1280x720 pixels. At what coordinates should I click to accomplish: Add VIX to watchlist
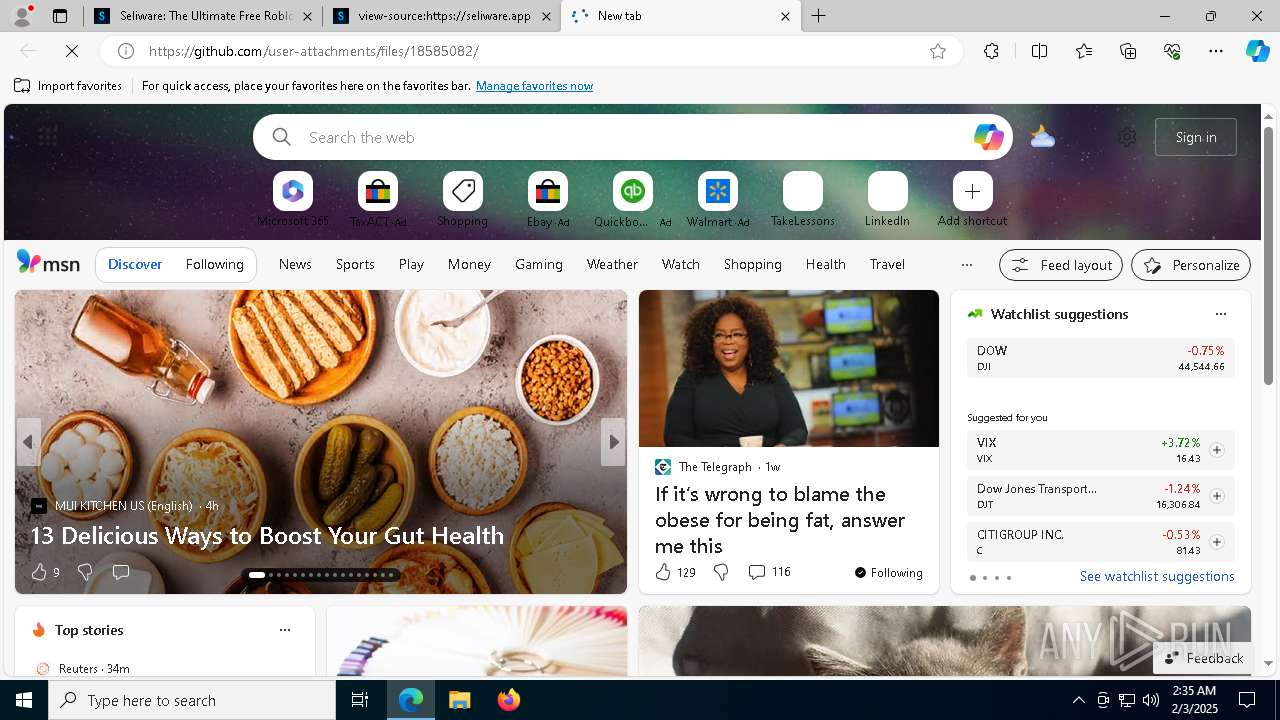pyautogui.click(x=1216, y=450)
